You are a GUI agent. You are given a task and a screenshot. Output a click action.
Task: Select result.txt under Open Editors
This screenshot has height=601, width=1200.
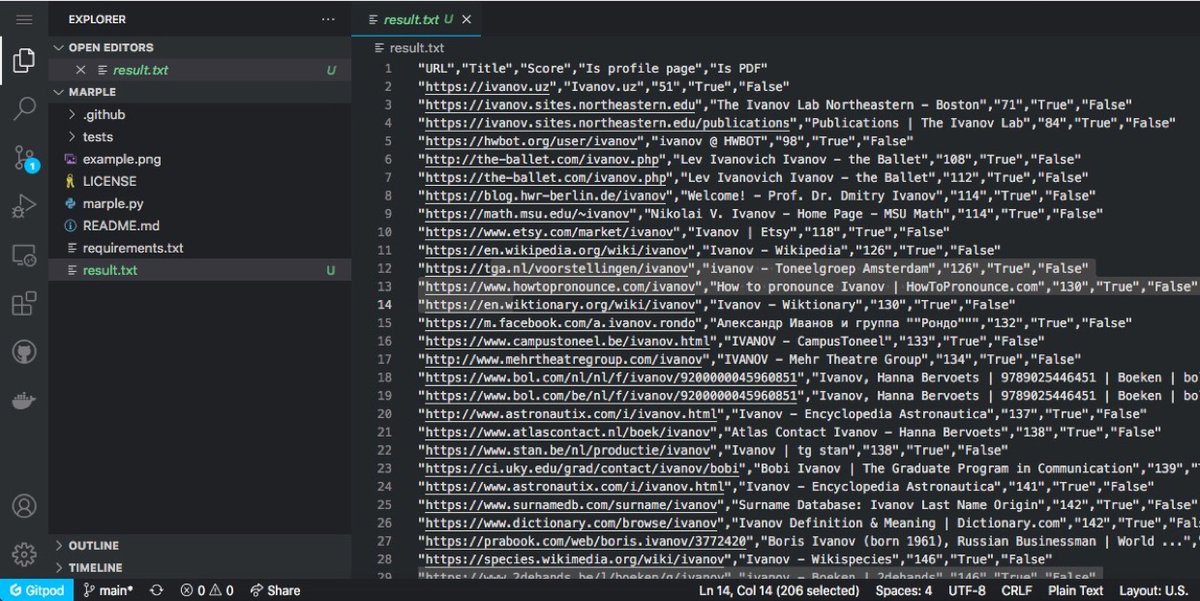pos(200,70)
